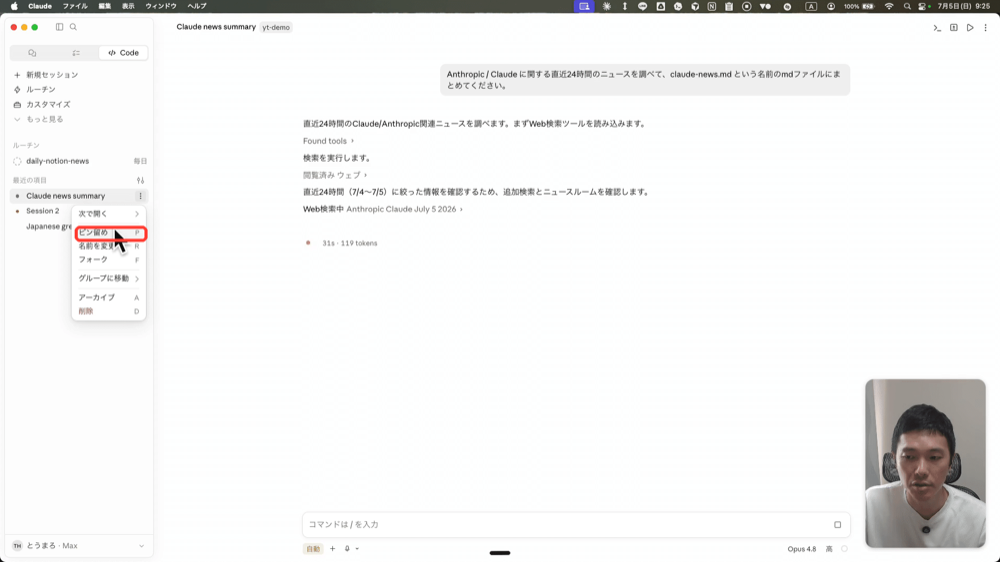Click the purple screen-share menu bar icon
Screen dimensions: 1000x562
coord(584,6)
